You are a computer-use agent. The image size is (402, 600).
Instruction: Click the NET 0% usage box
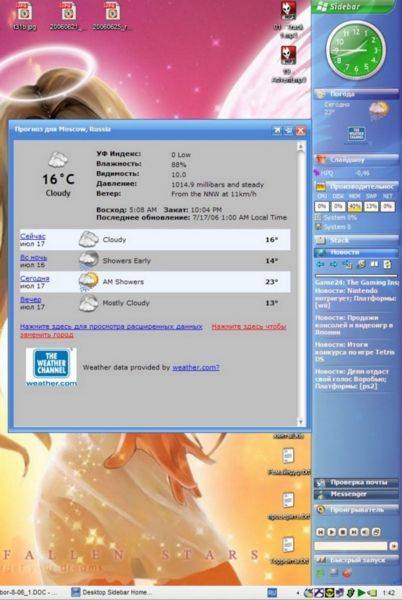coord(387,207)
